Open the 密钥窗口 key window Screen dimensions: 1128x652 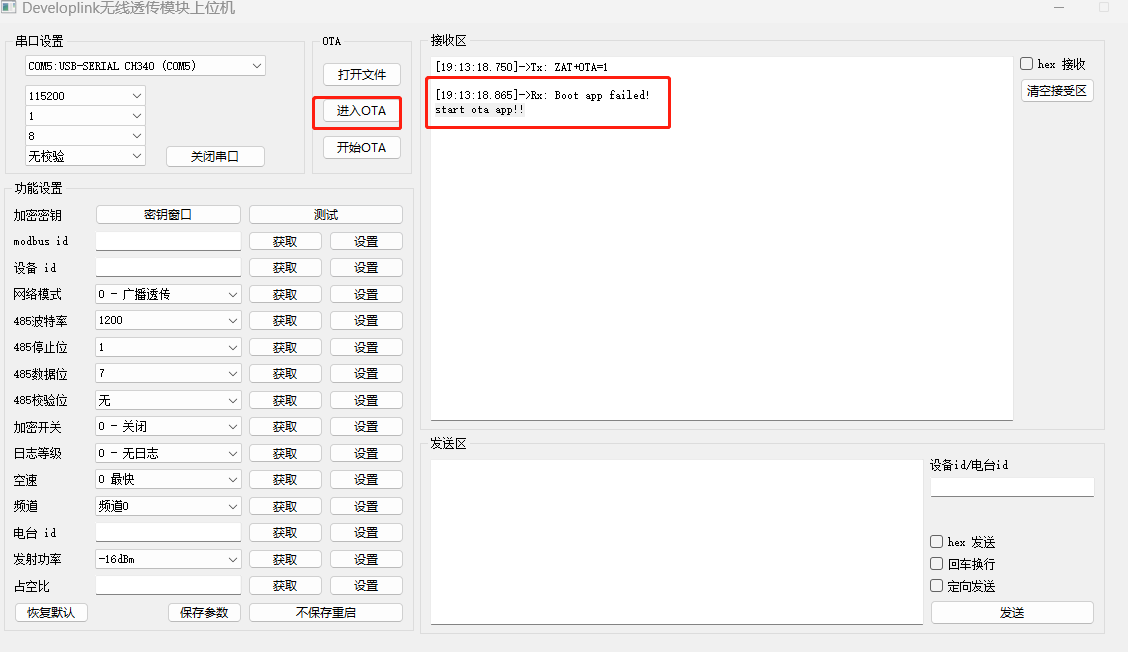click(168, 214)
